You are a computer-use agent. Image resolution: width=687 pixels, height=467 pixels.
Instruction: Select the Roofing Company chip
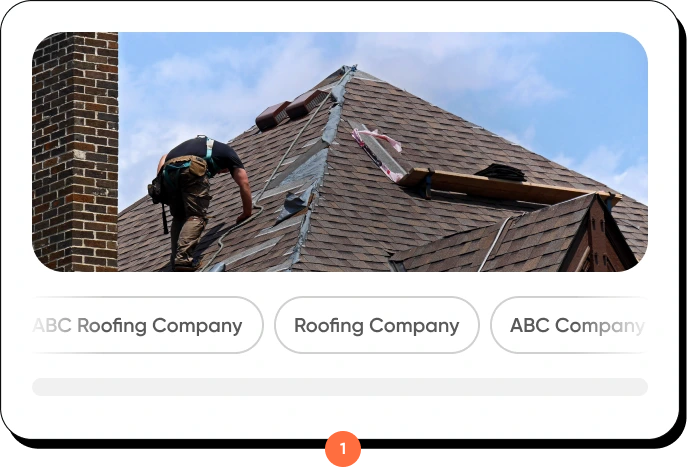pos(377,325)
